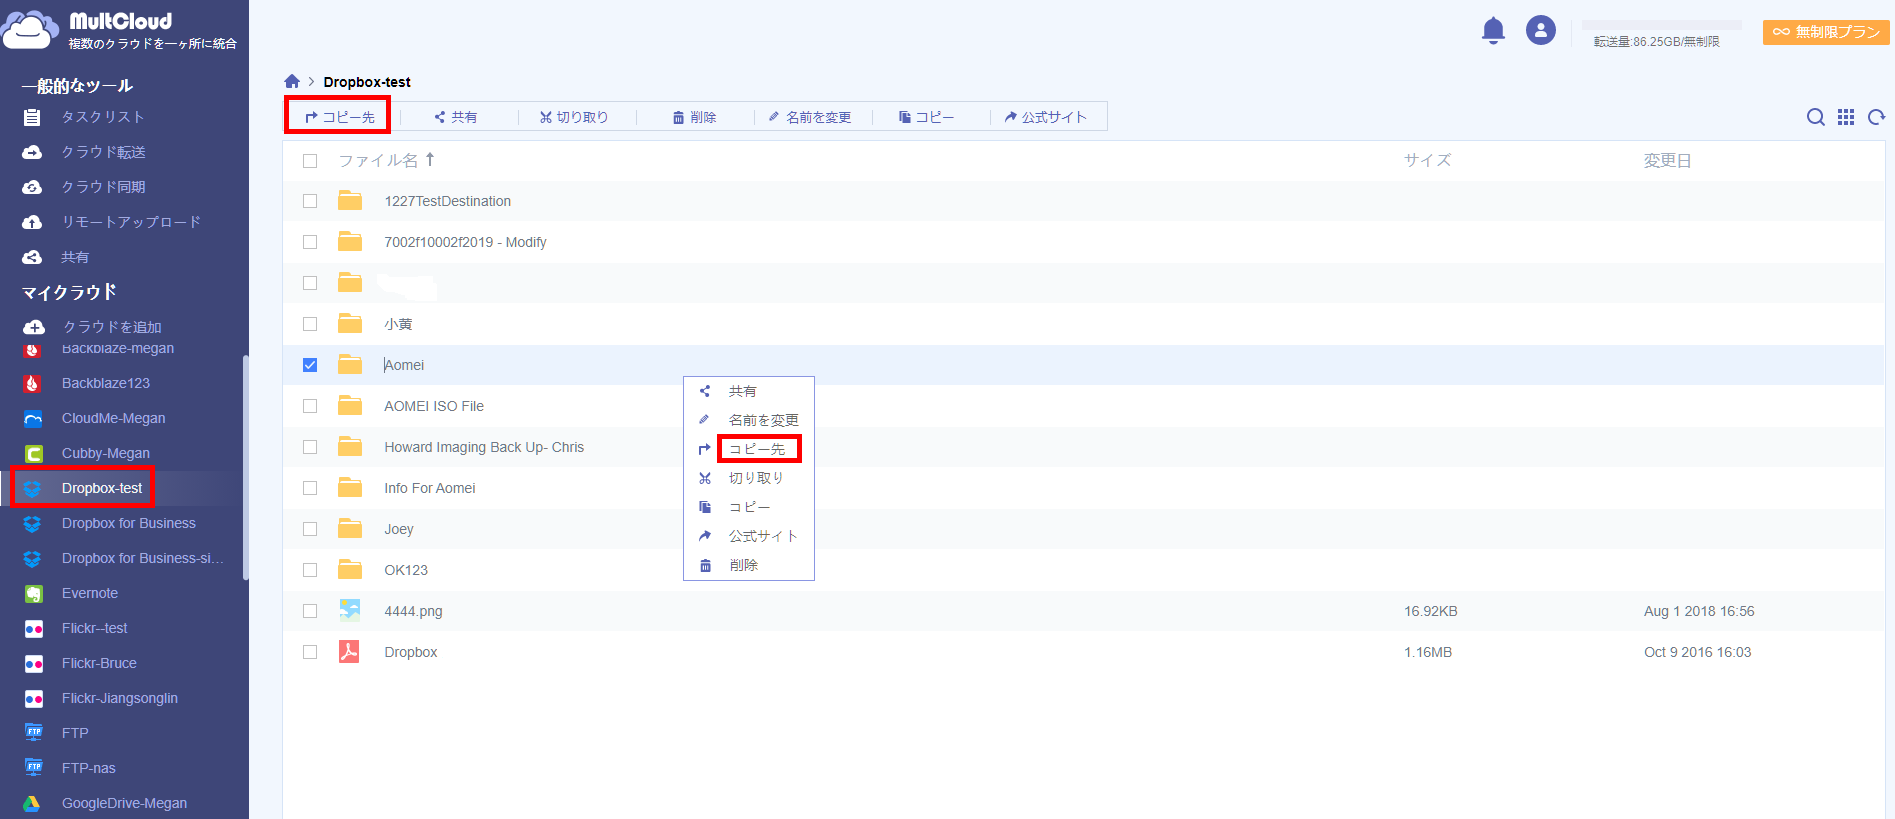Check the 1227TestDestination folder checkbox
The width and height of the screenshot is (1895, 819).
(x=310, y=201)
